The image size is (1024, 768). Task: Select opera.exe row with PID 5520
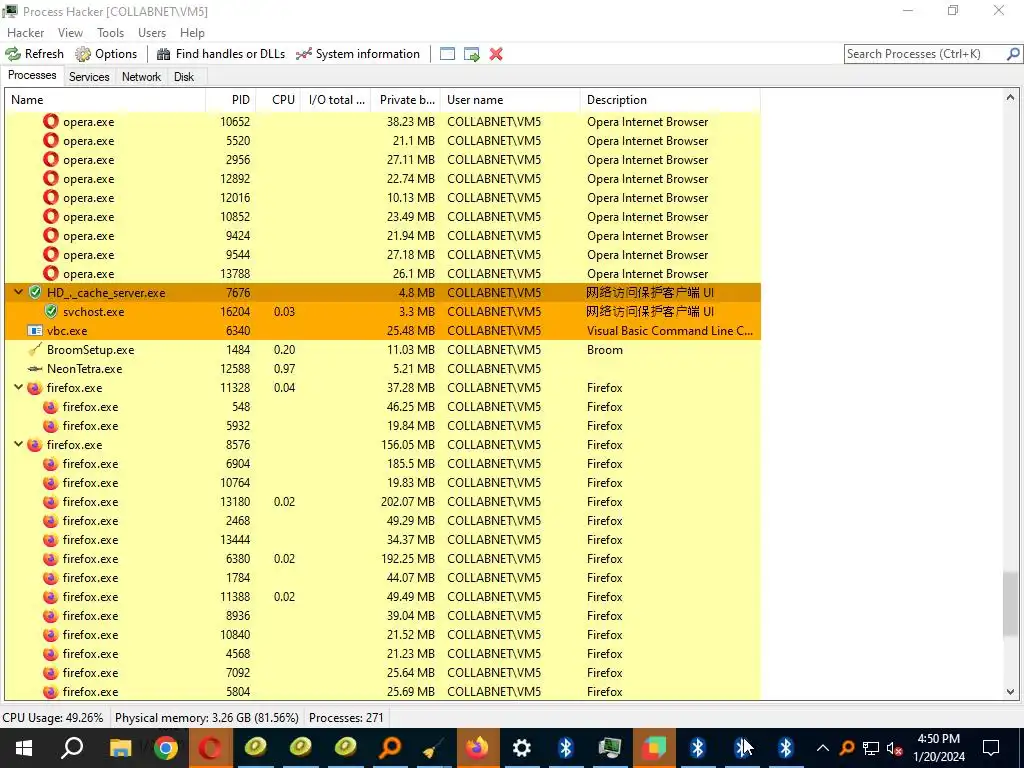click(x=383, y=140)
